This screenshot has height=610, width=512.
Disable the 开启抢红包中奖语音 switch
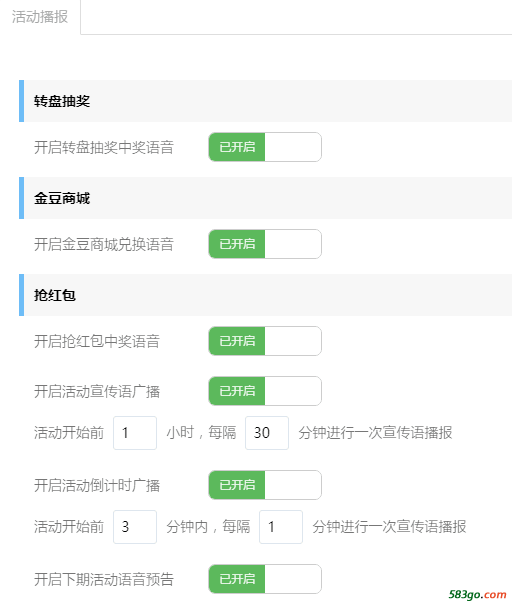pyautogui.click(x=265, y=341)
